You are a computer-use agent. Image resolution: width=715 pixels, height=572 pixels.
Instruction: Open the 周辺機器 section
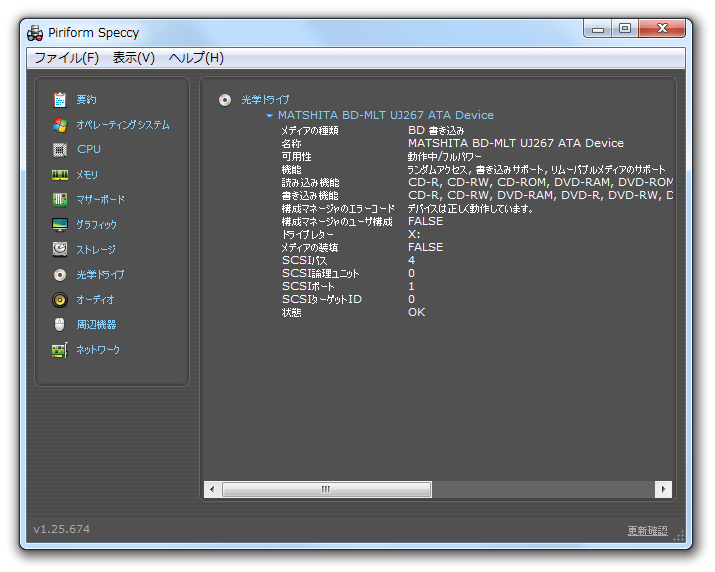(x=96, y=324)
